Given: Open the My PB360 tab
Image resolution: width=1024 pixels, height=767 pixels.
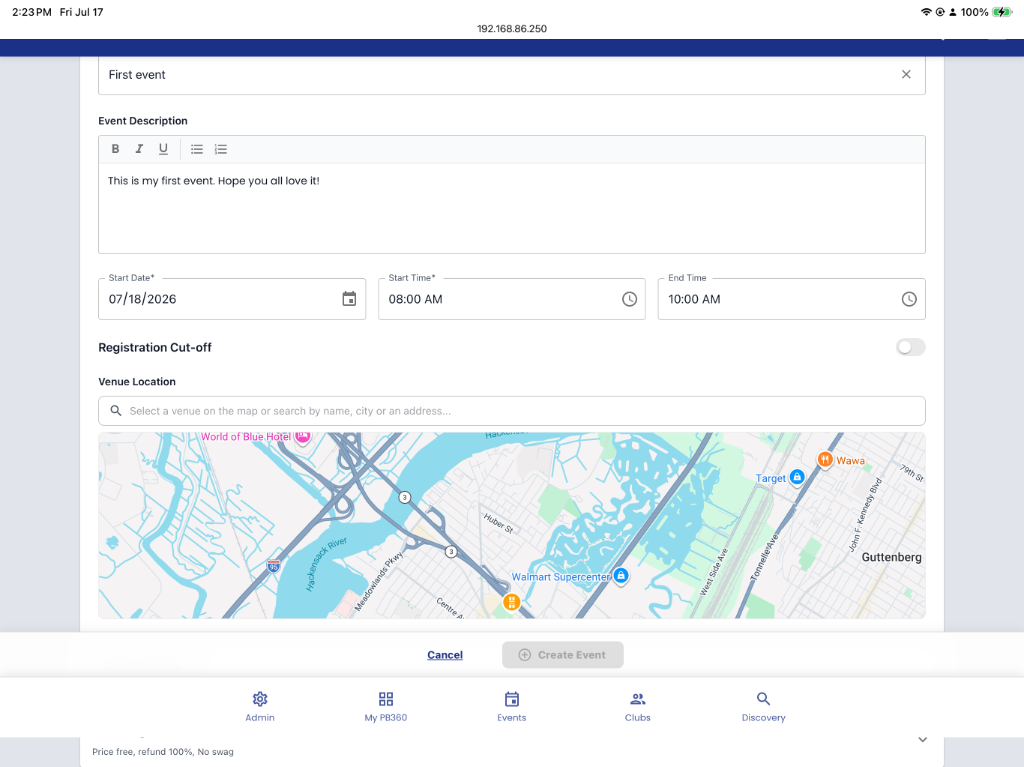Looking at the screenshot, I should click(385, 707).
